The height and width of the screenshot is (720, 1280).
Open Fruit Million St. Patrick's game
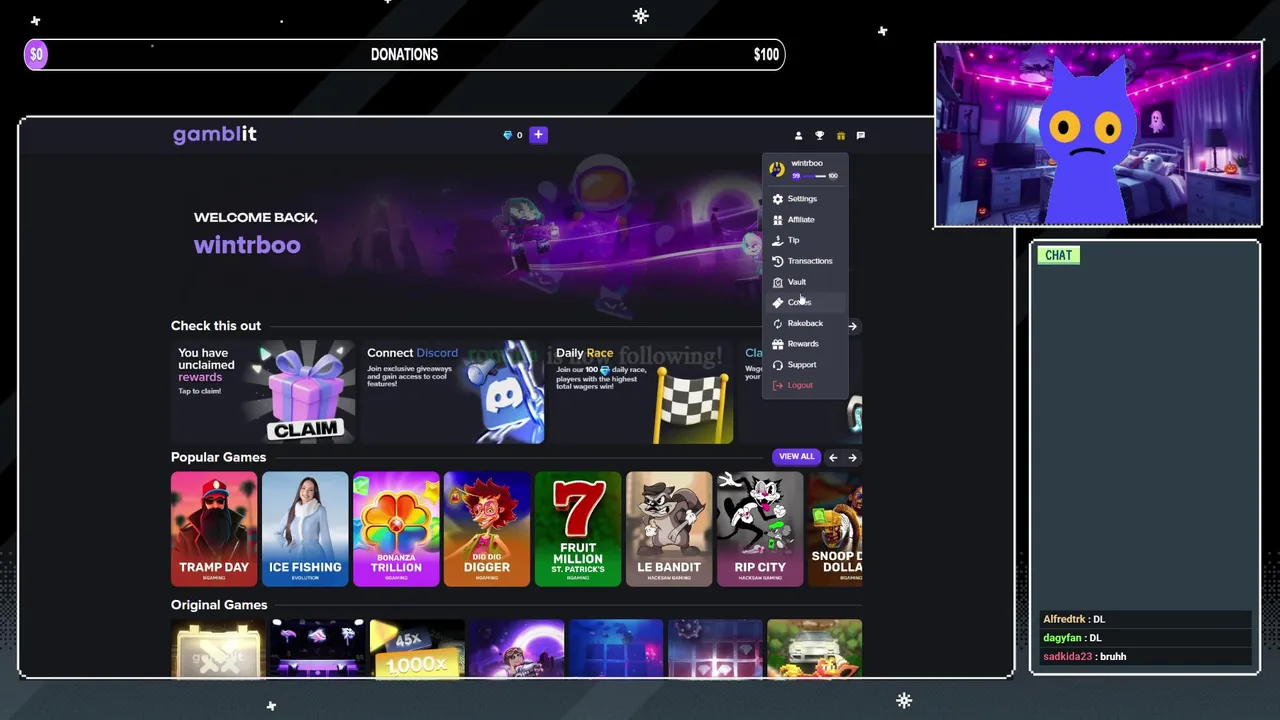pyautogui.click(x=578, y=529)
